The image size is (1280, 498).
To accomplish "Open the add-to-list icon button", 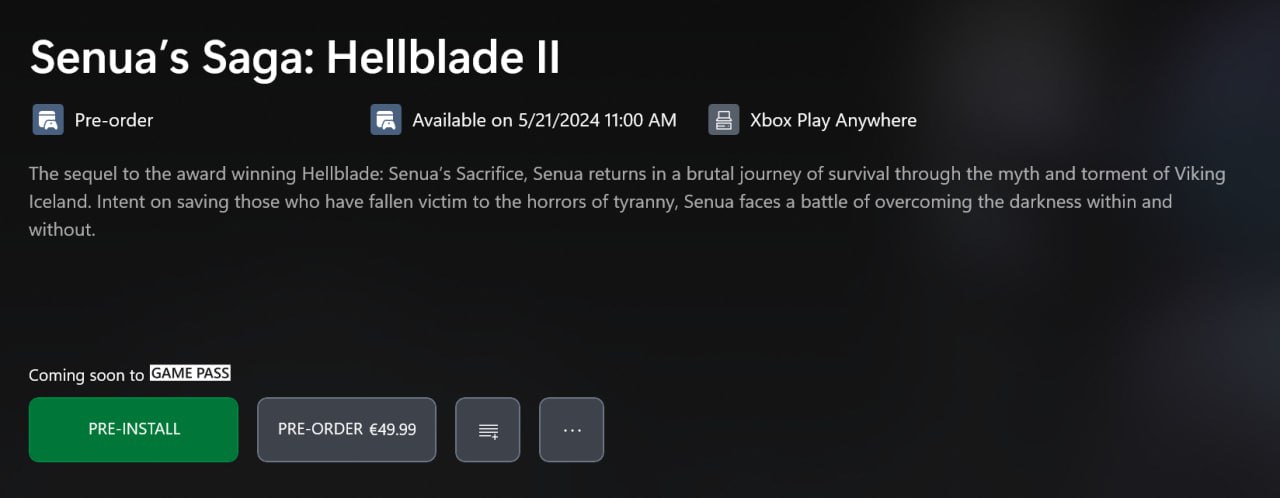I will 488,430.
